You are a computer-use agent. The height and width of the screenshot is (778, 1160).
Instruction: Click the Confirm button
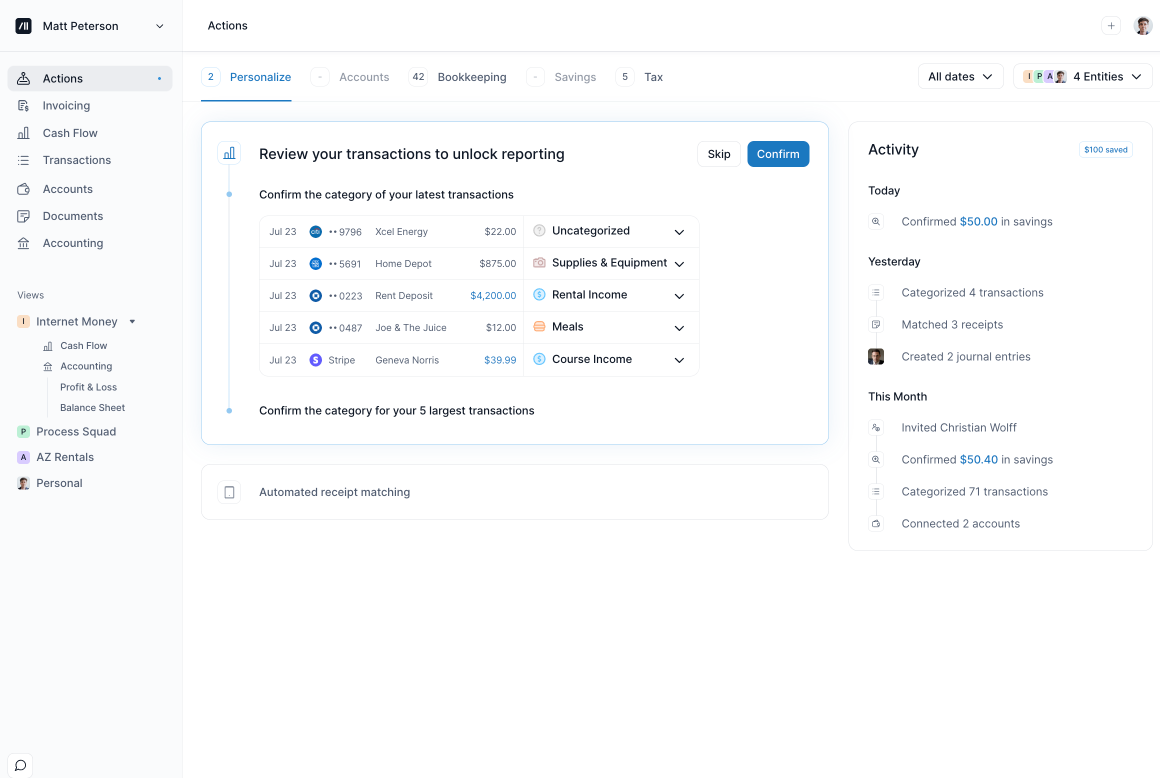point(778,154)
